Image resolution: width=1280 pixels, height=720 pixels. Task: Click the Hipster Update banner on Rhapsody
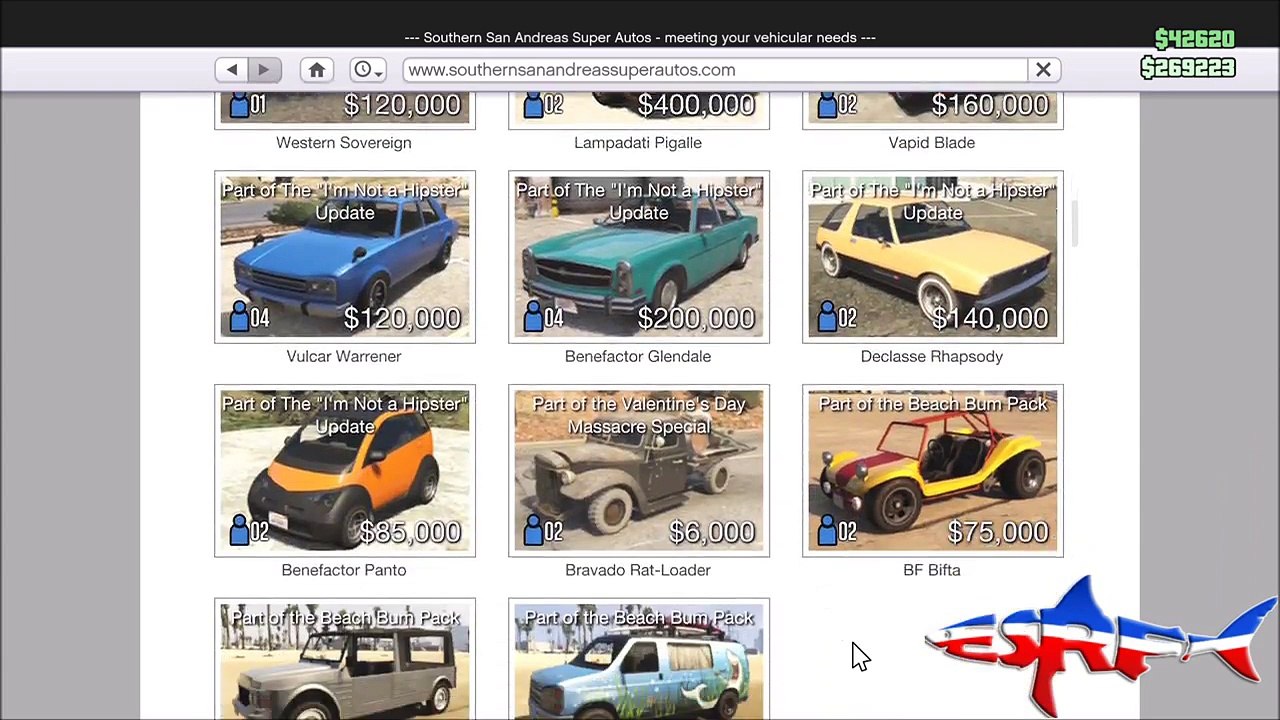933,201
